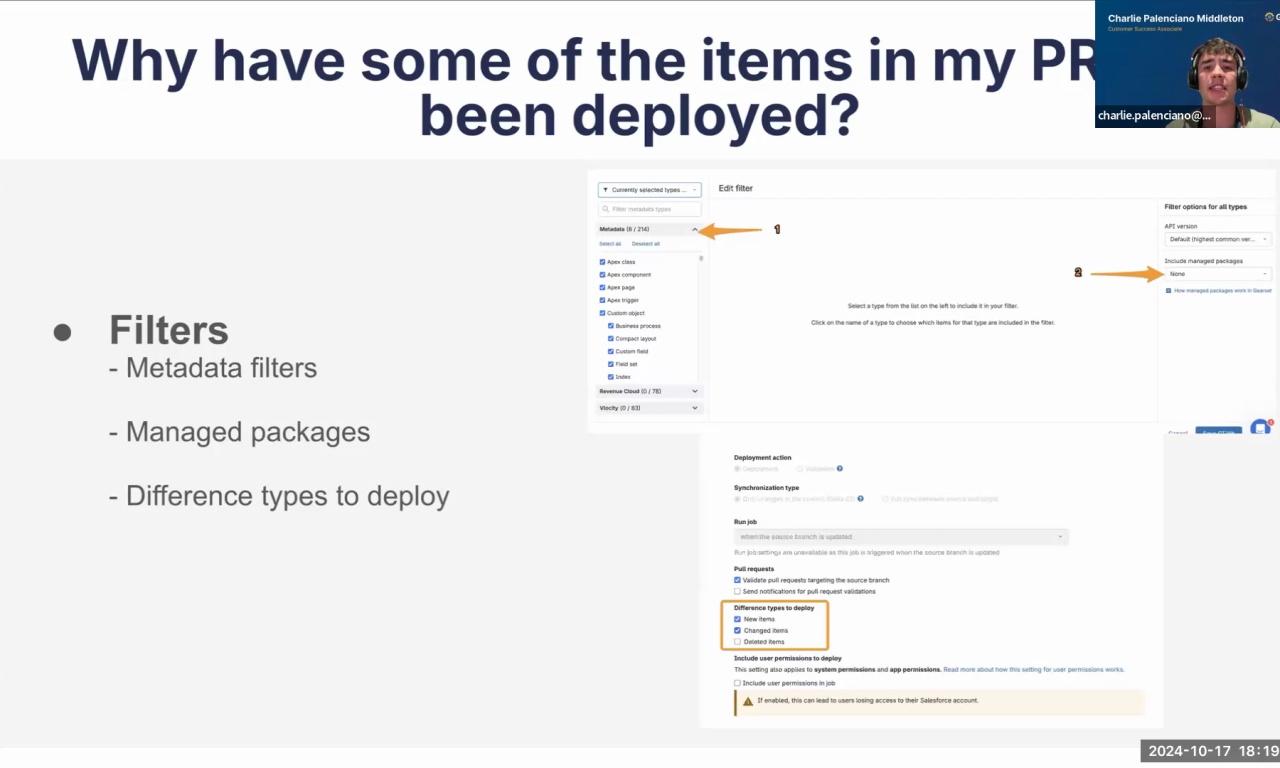
Task: Click the help icon beside Delta CI option
Action: (861, 498)
